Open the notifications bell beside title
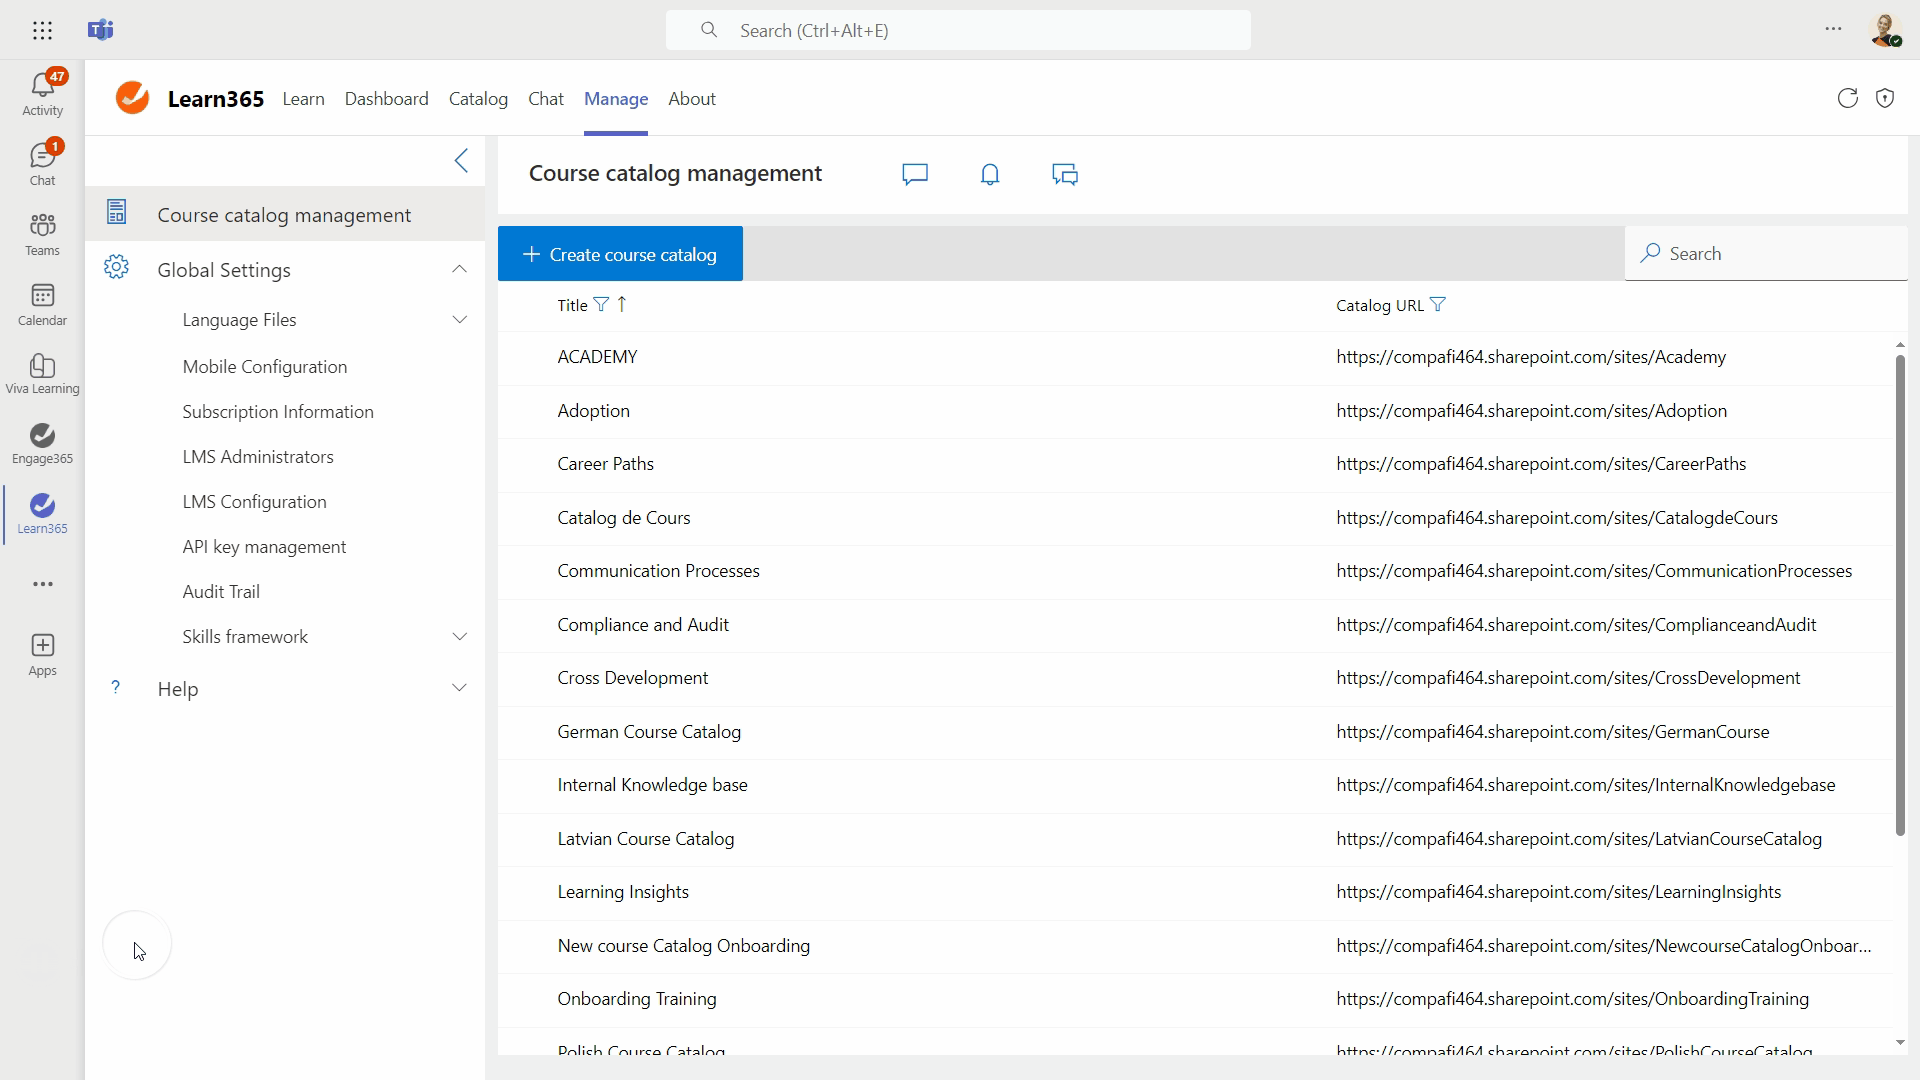1920x1080 pixels. click(x=990, y=174)
